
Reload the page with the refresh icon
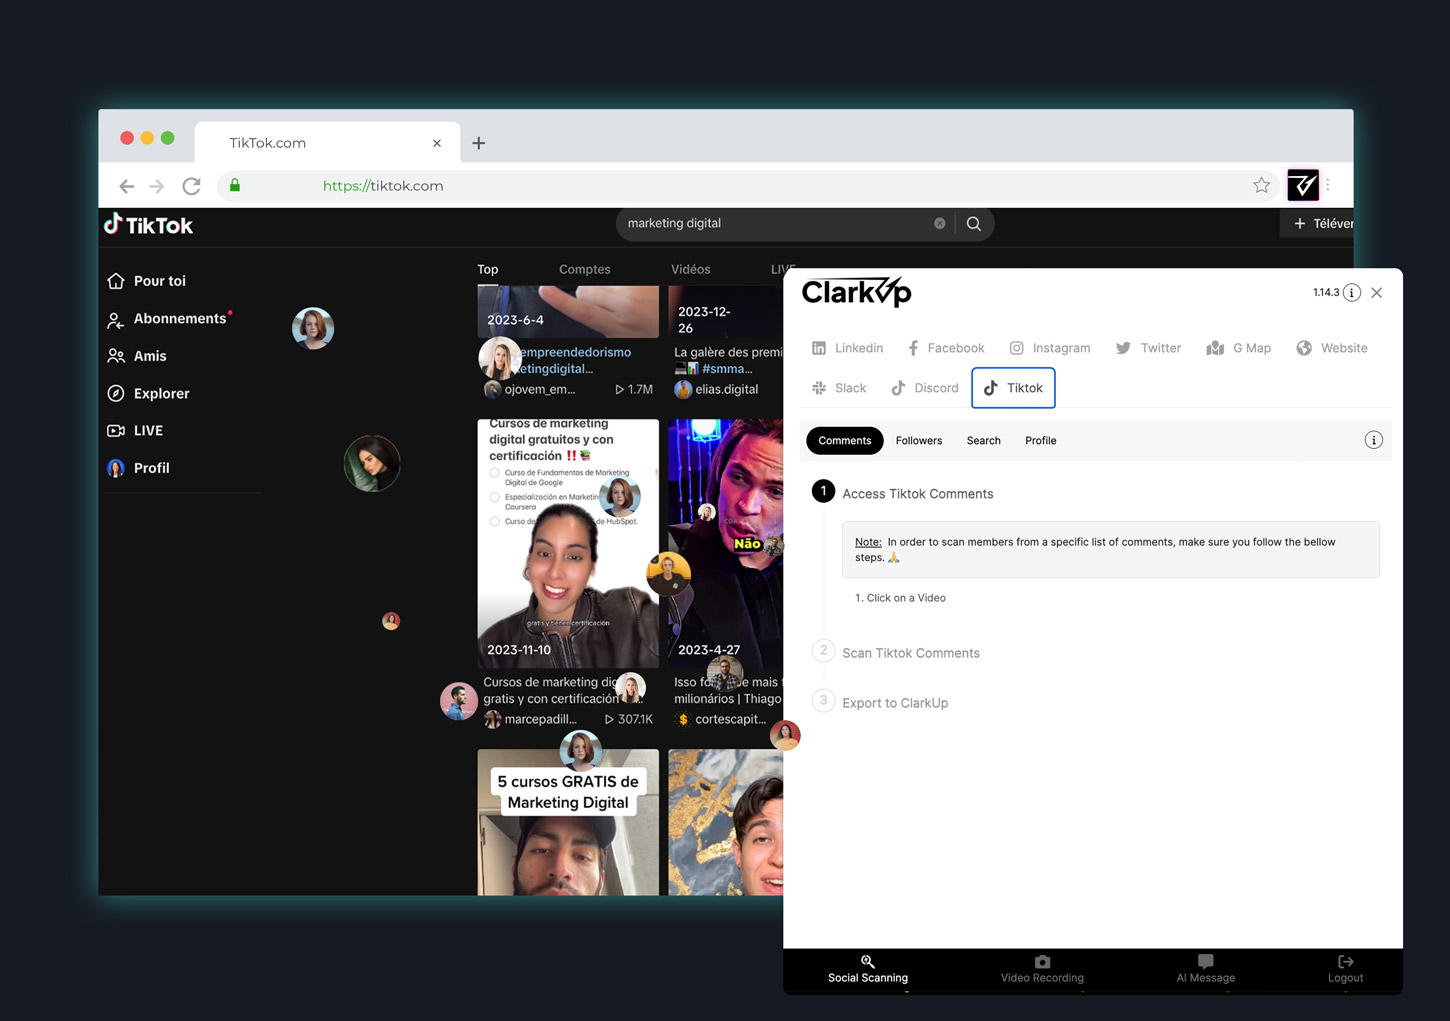pos(191,186)
